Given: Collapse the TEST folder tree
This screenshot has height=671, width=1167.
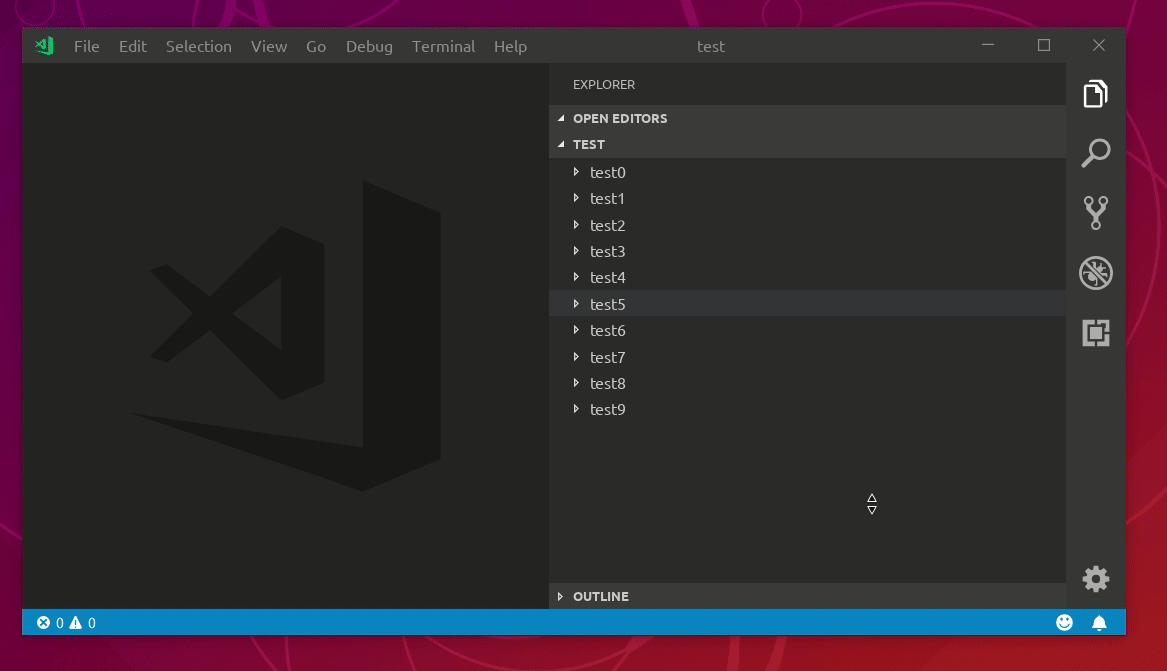Looking at the screenshot, I should 561,144.
